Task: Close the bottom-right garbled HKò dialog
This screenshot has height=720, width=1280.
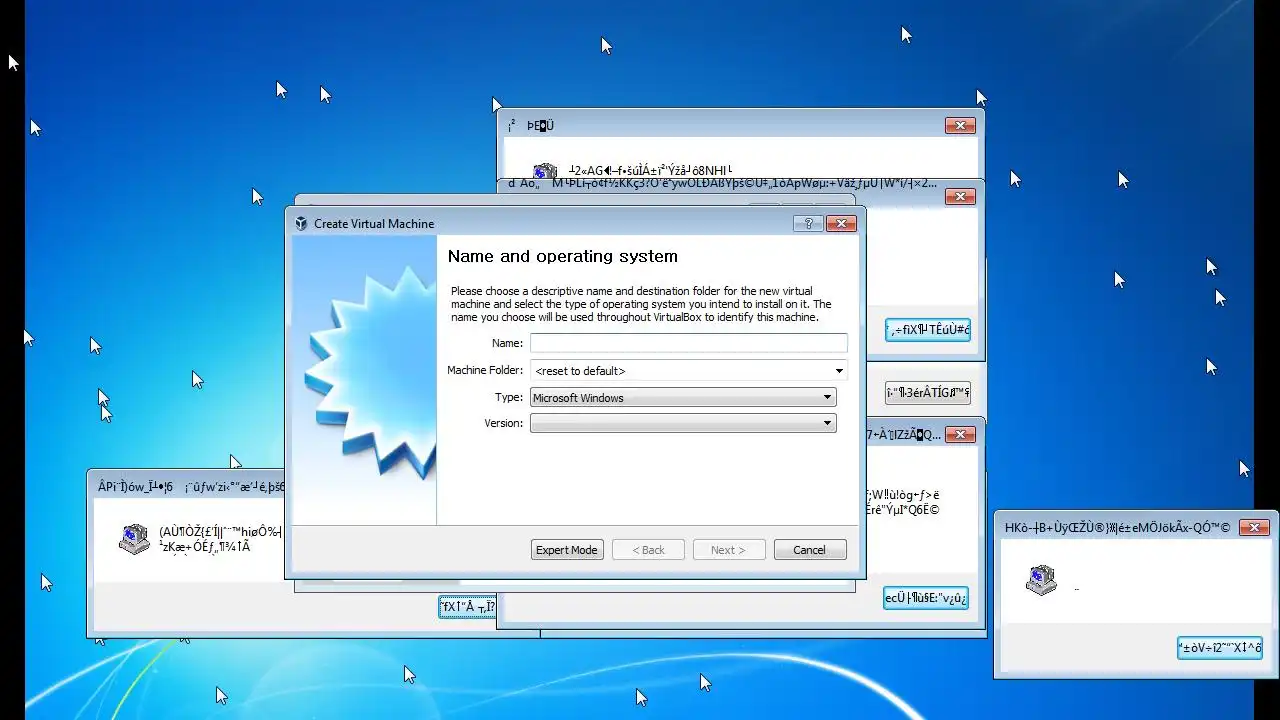Action: pos(1254,527)
